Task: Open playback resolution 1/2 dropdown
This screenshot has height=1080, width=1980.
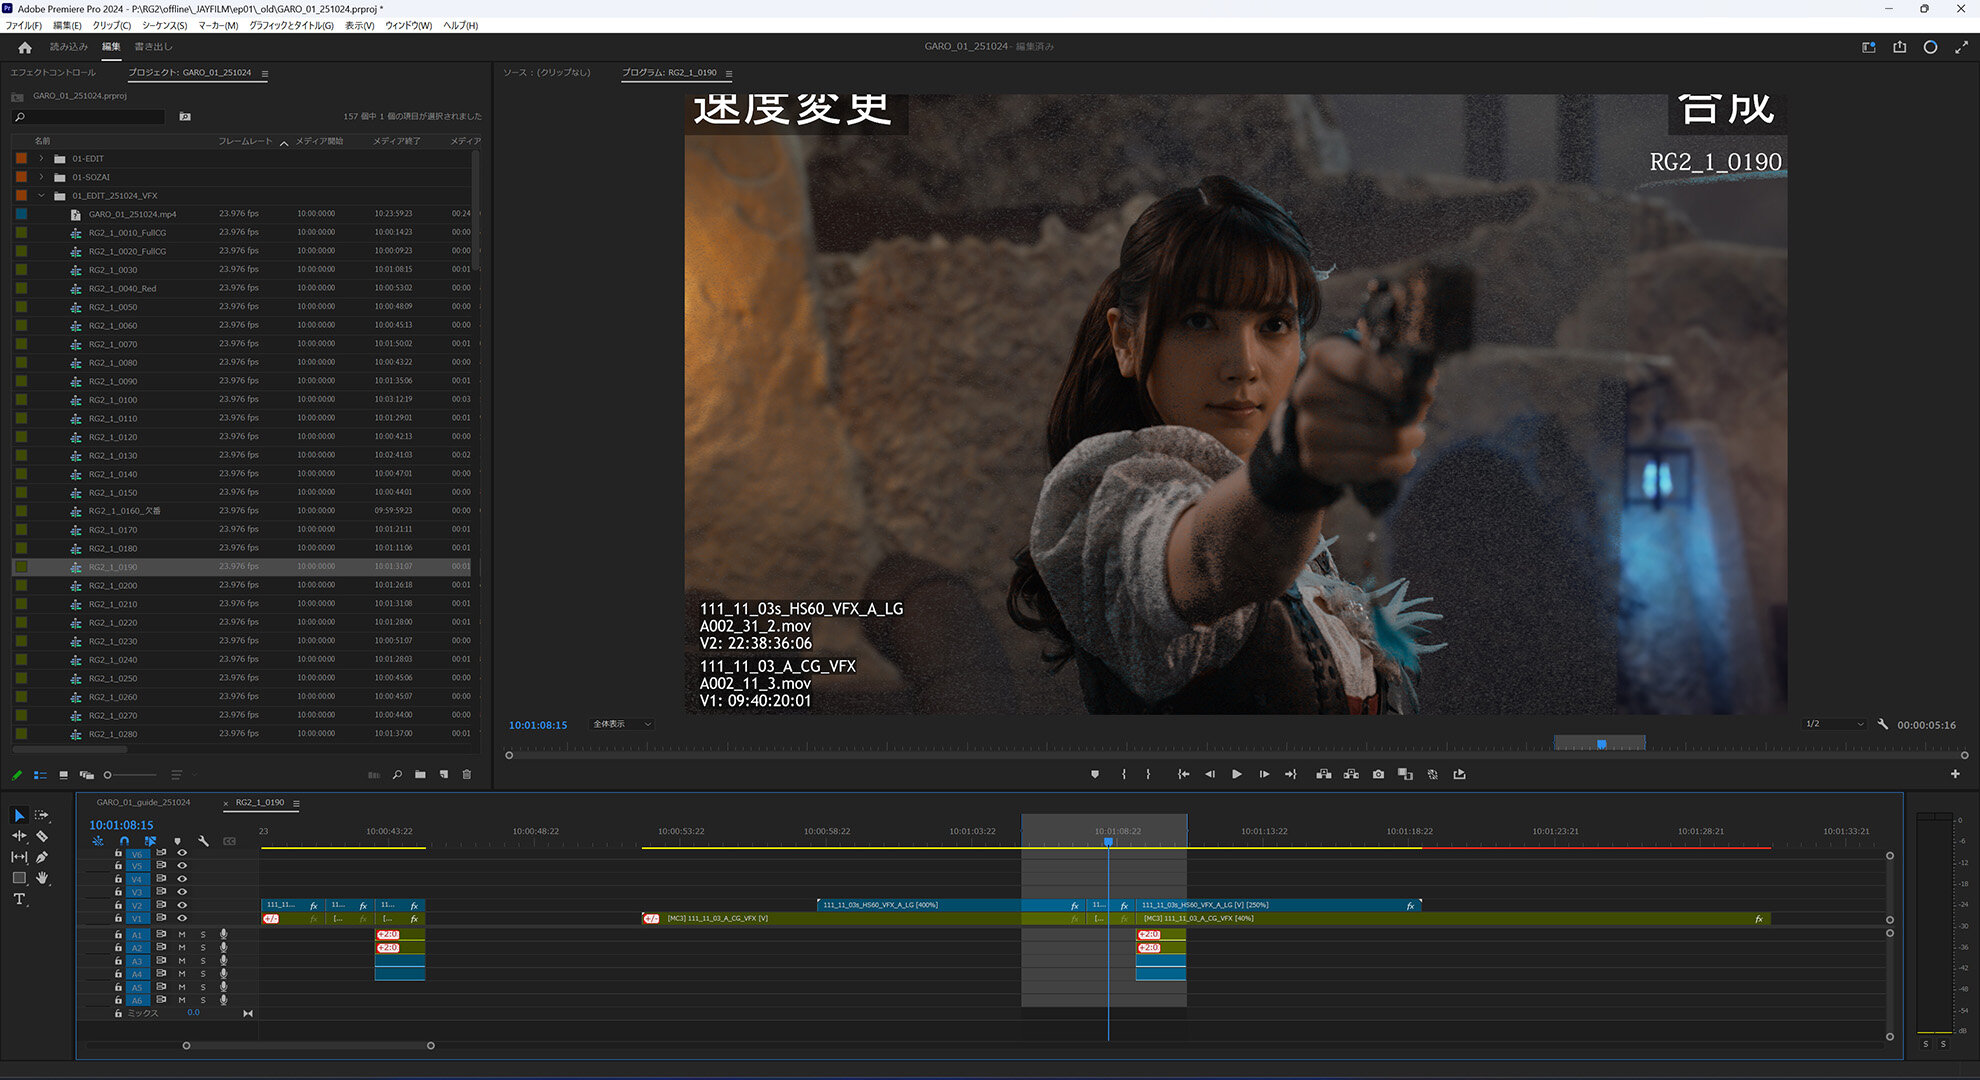Action: [x=1834, y=724]
